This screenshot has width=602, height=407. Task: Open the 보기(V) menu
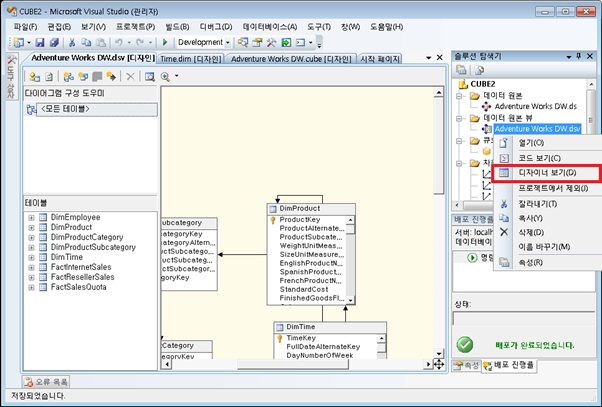[x=93, y=27]
